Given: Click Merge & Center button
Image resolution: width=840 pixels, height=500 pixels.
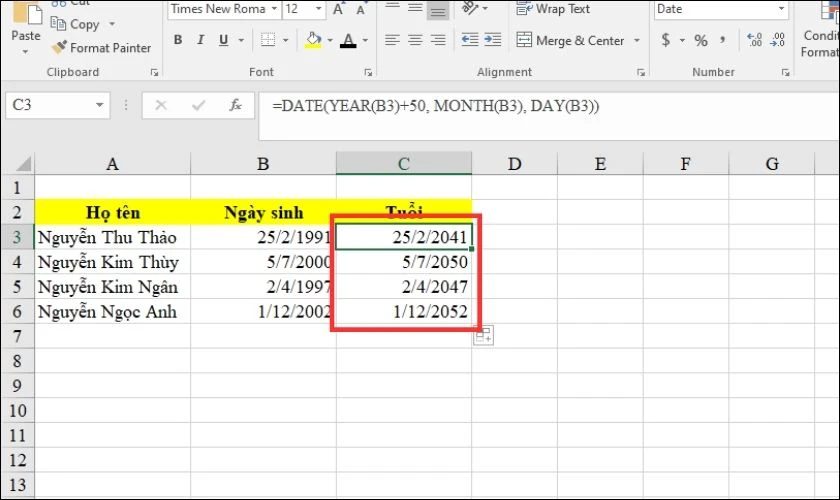Looking at the screenshot, I should [x=571, y=41].
